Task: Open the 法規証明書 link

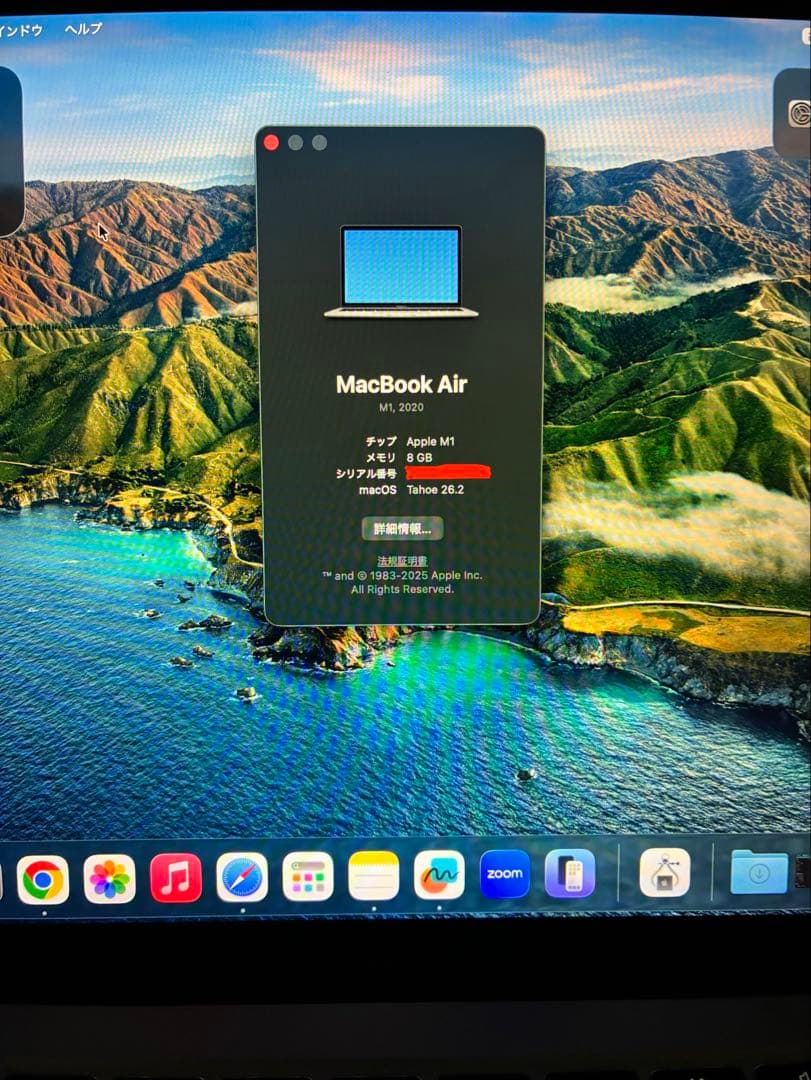Action: [x=402, y=561]
